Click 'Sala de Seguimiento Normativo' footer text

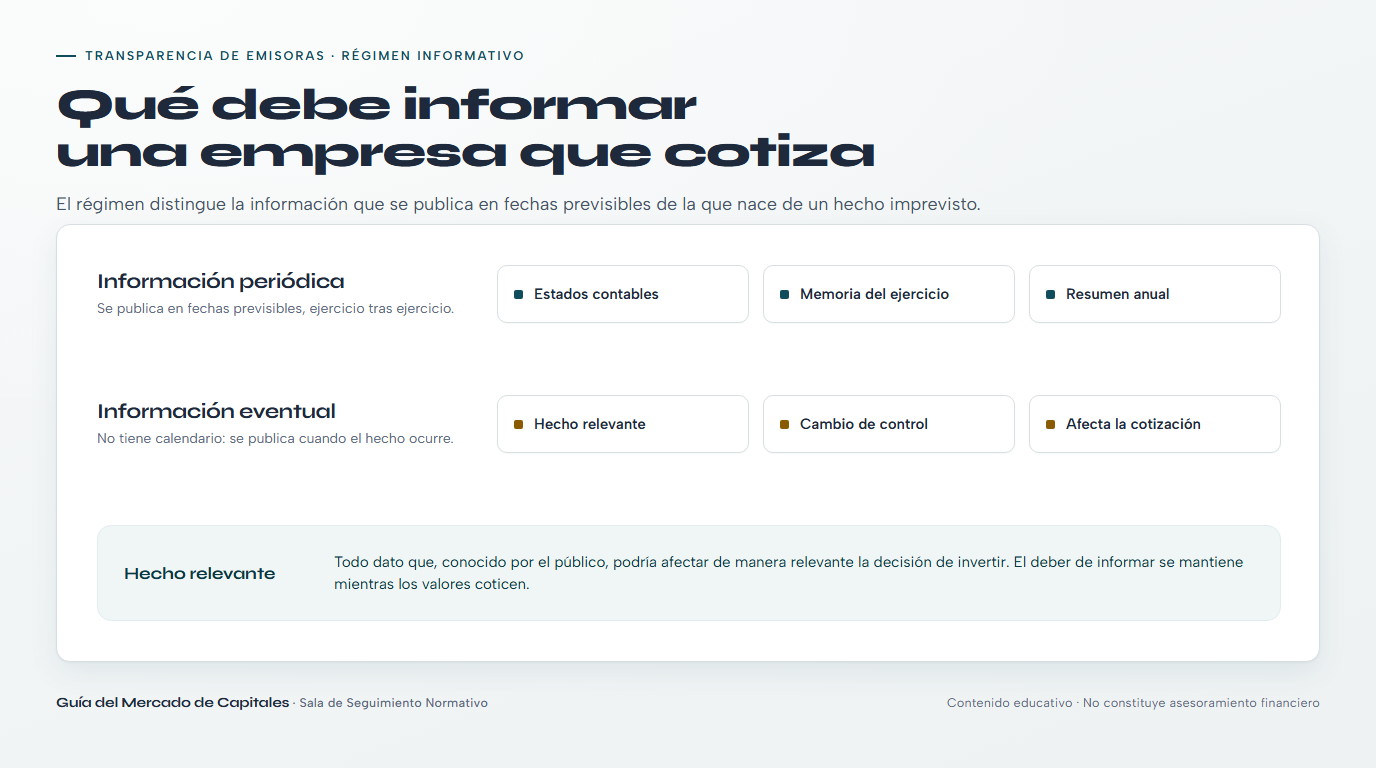(x=394, y=703)
